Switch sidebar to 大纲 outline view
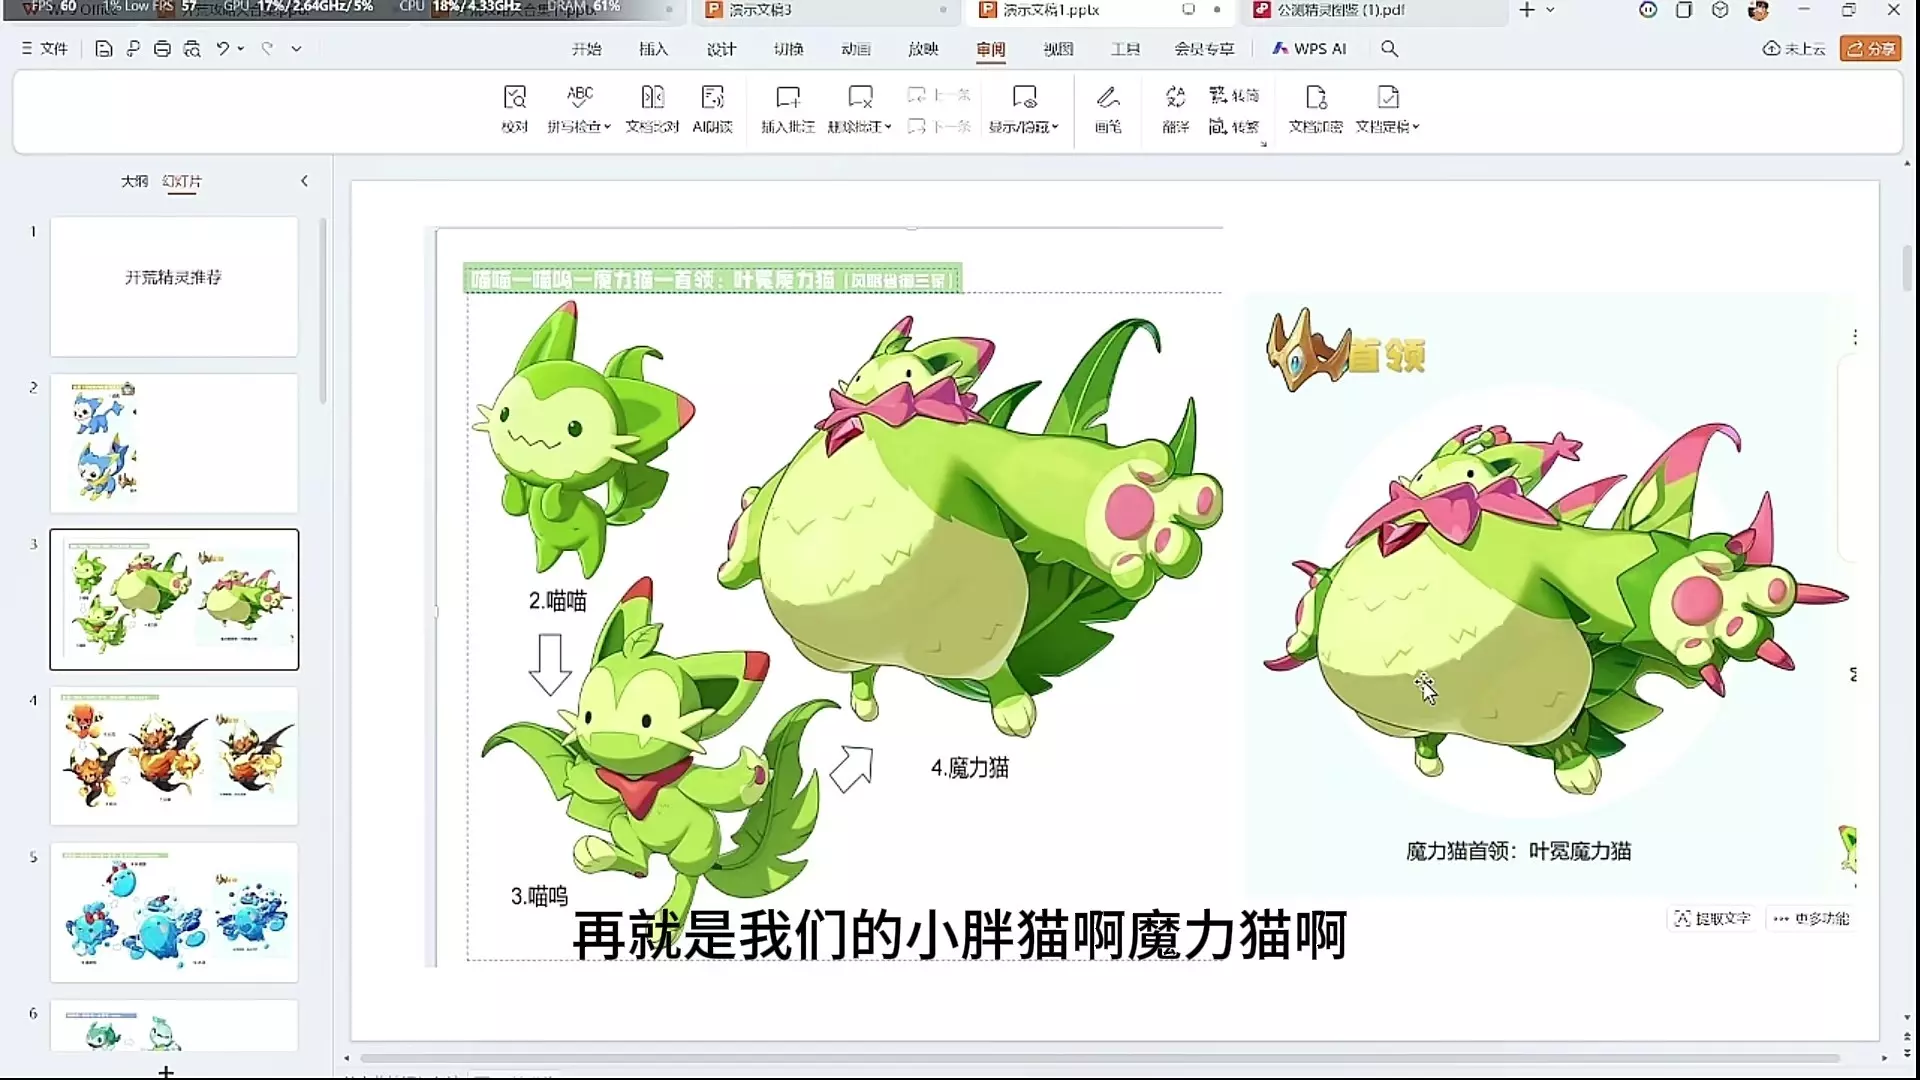The height and width of the screenshot is (1080, 1920). 134,181
